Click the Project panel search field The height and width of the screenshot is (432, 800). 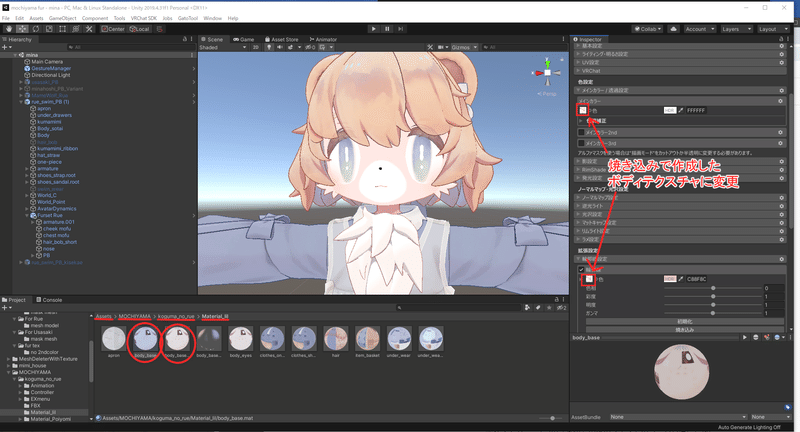coord(458,308)
